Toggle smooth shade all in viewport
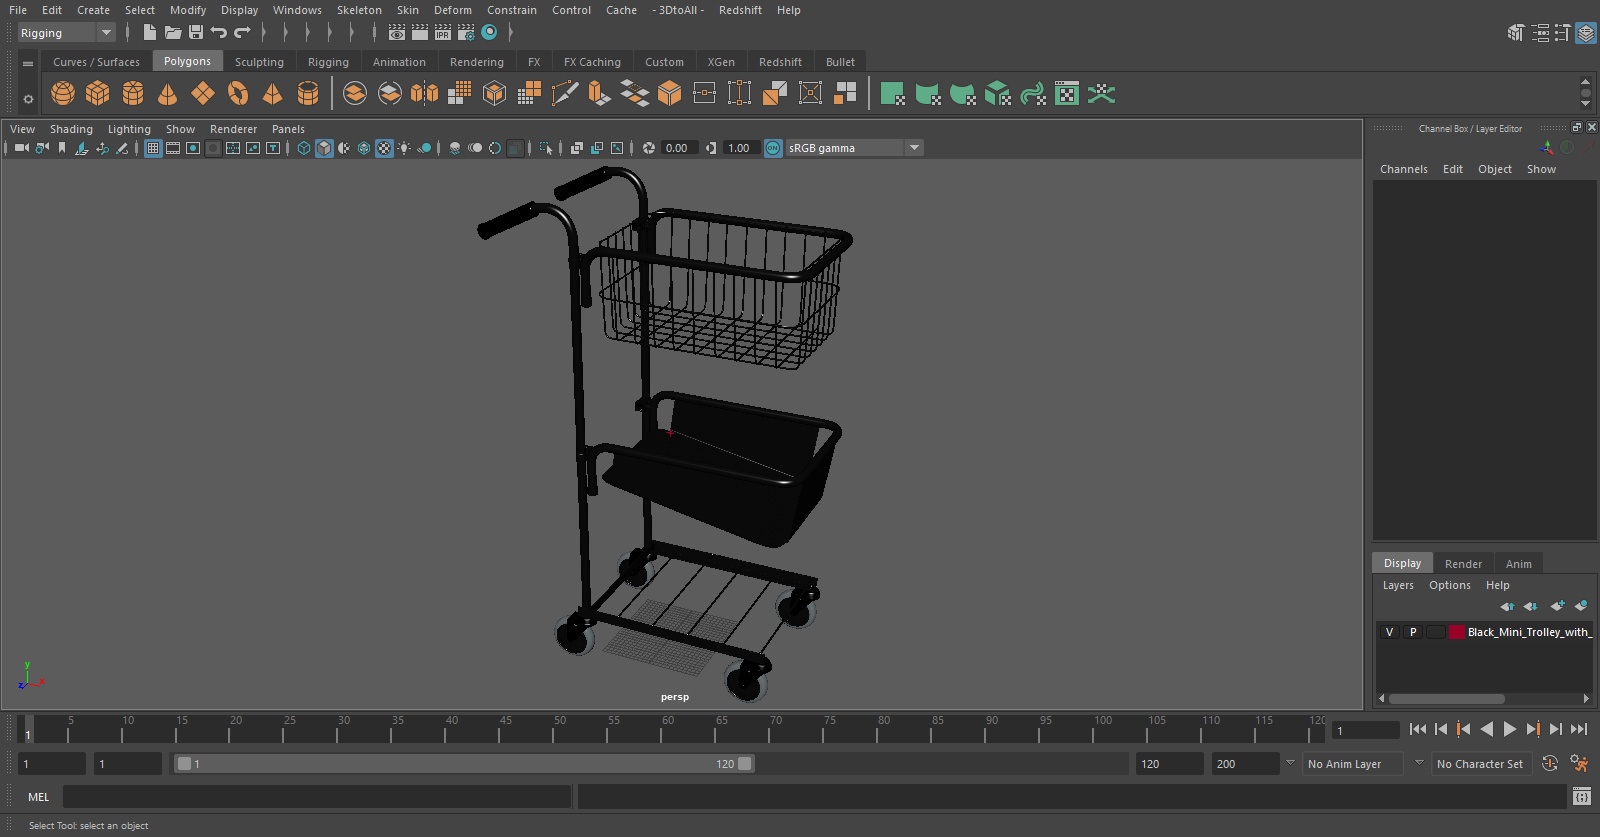The image size is (1600, 837). pyautogui.click(x=324, y=148)
